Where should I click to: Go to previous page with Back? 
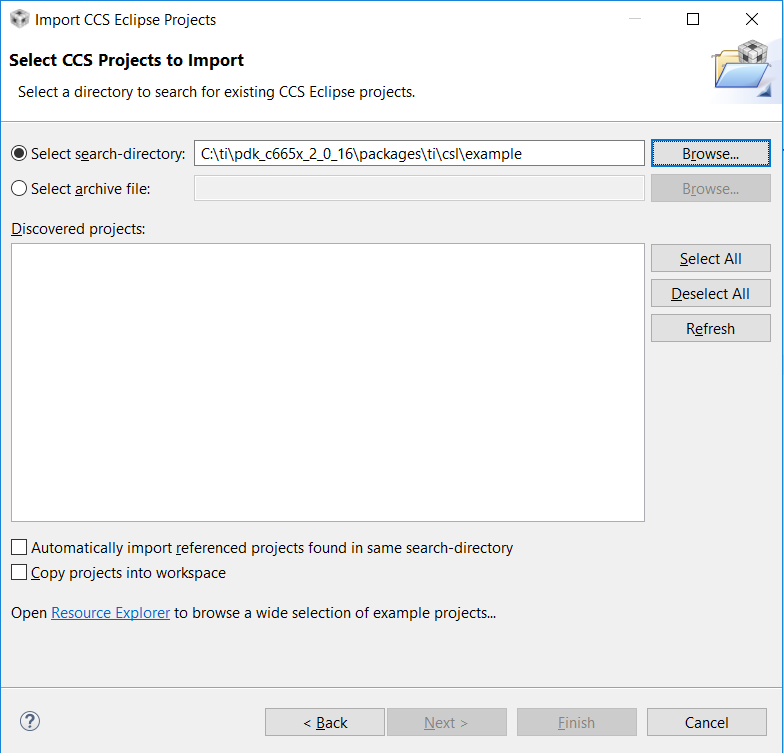(325, 722)
